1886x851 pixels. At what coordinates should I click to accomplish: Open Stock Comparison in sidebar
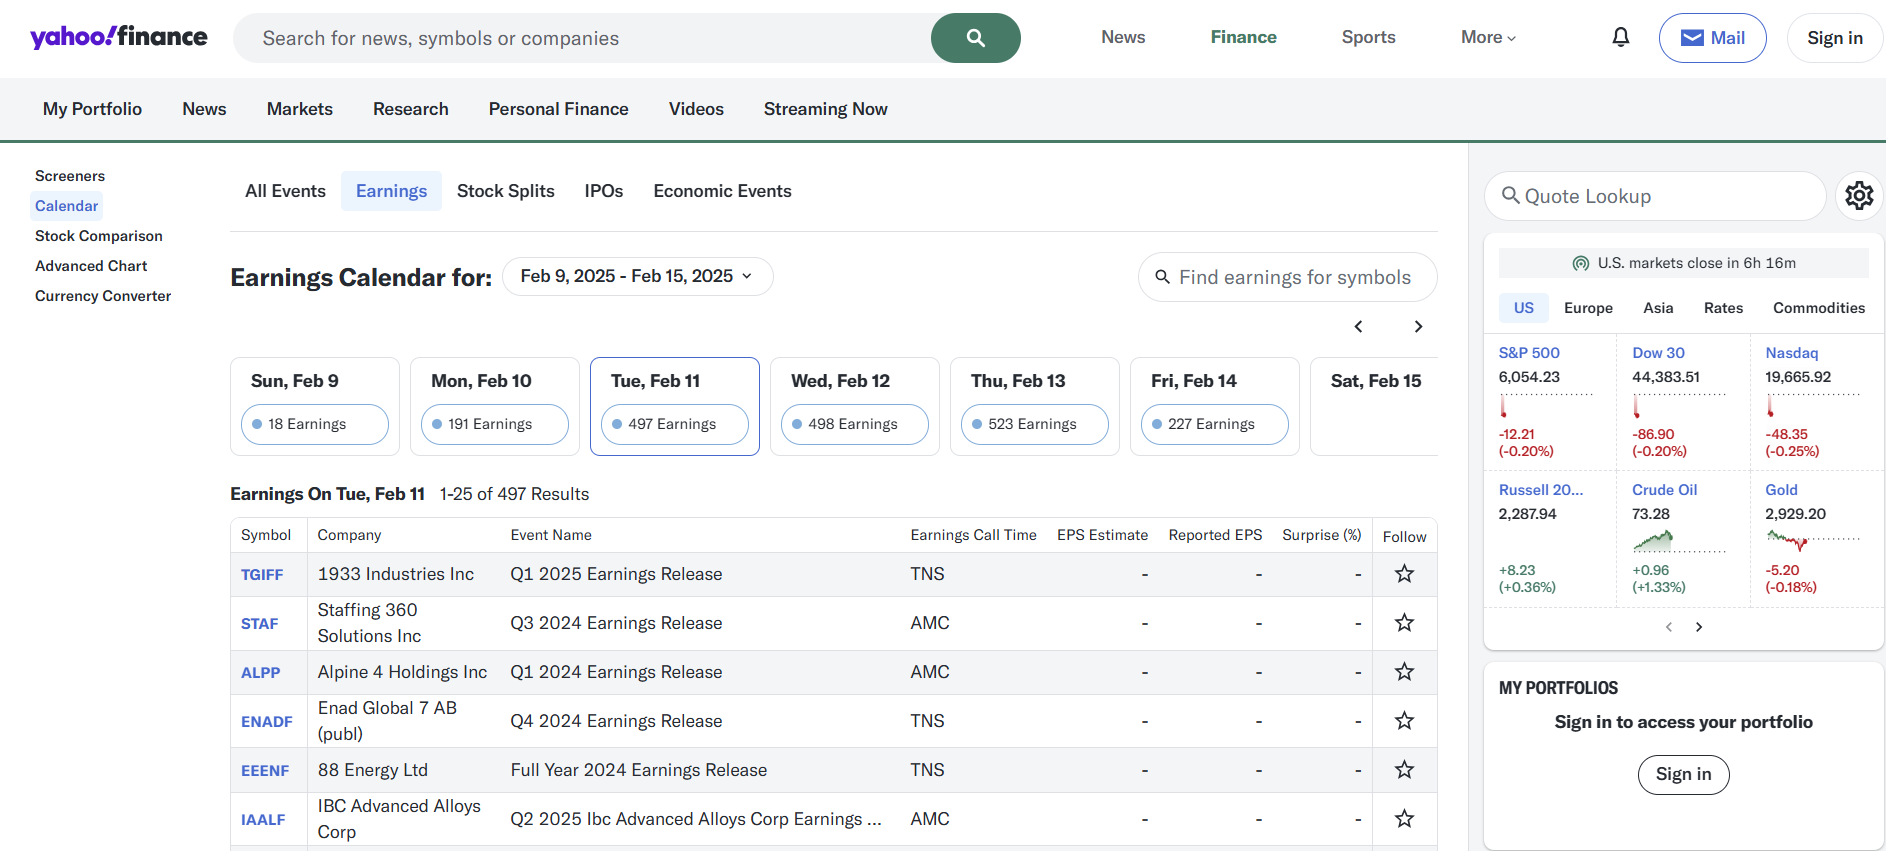pos(98,236)
